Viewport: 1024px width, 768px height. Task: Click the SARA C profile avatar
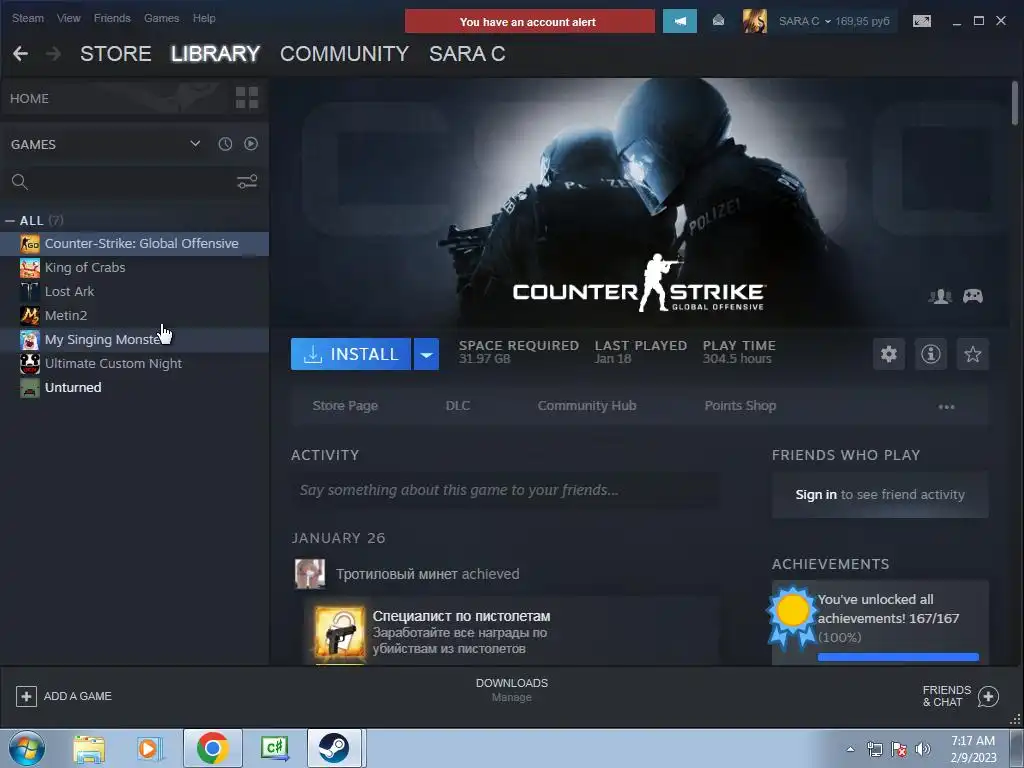point(754,21)
